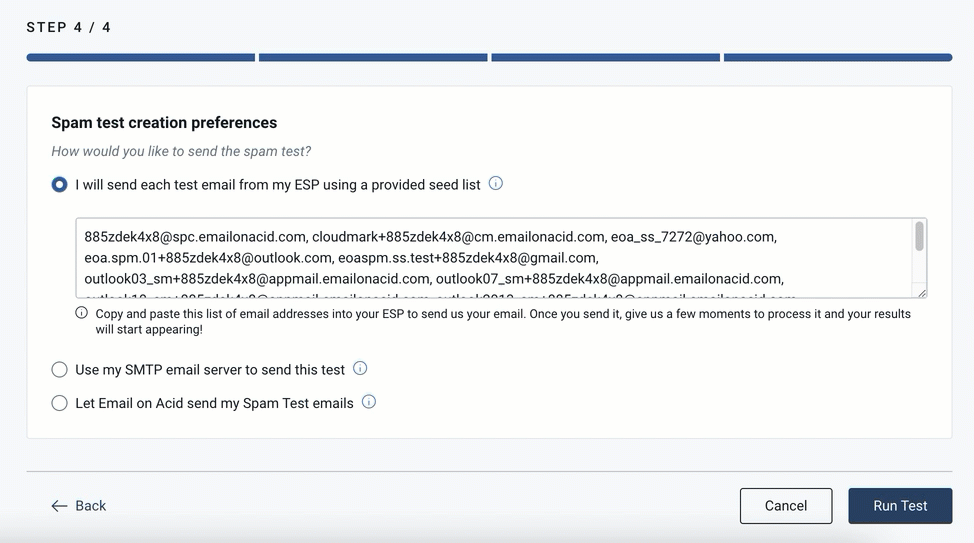Viewport: 974px width, 543px height.
Task: Select the ESP seed list radio button
Action: (60, 185)
